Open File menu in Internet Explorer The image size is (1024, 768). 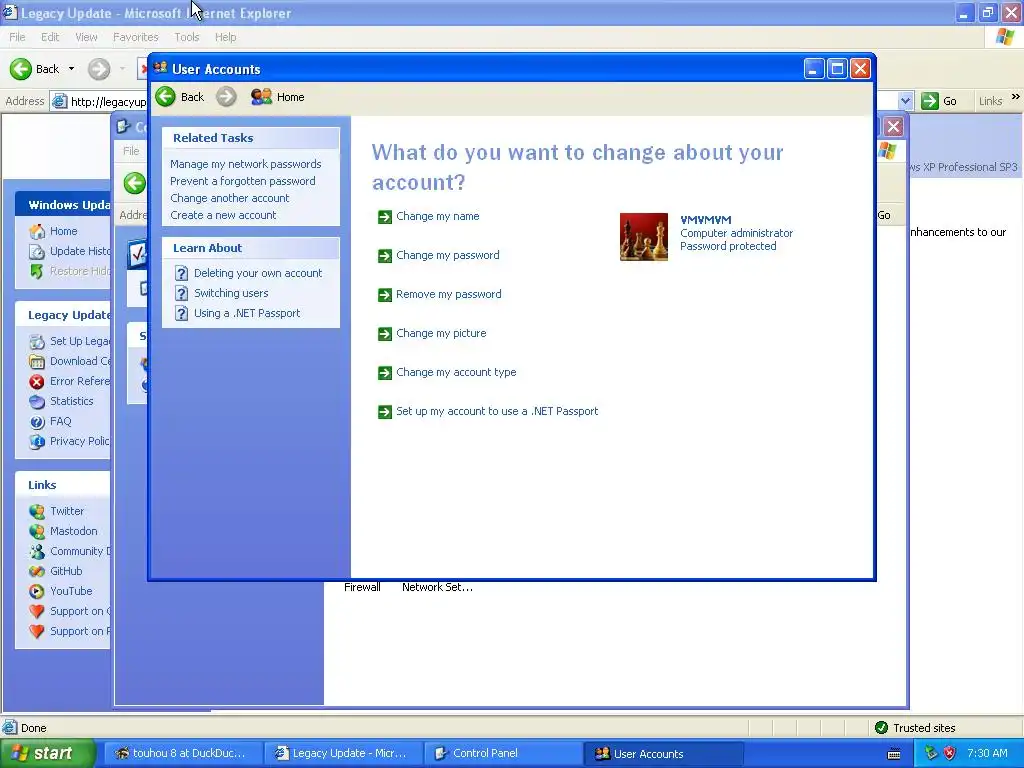(17, 37)
